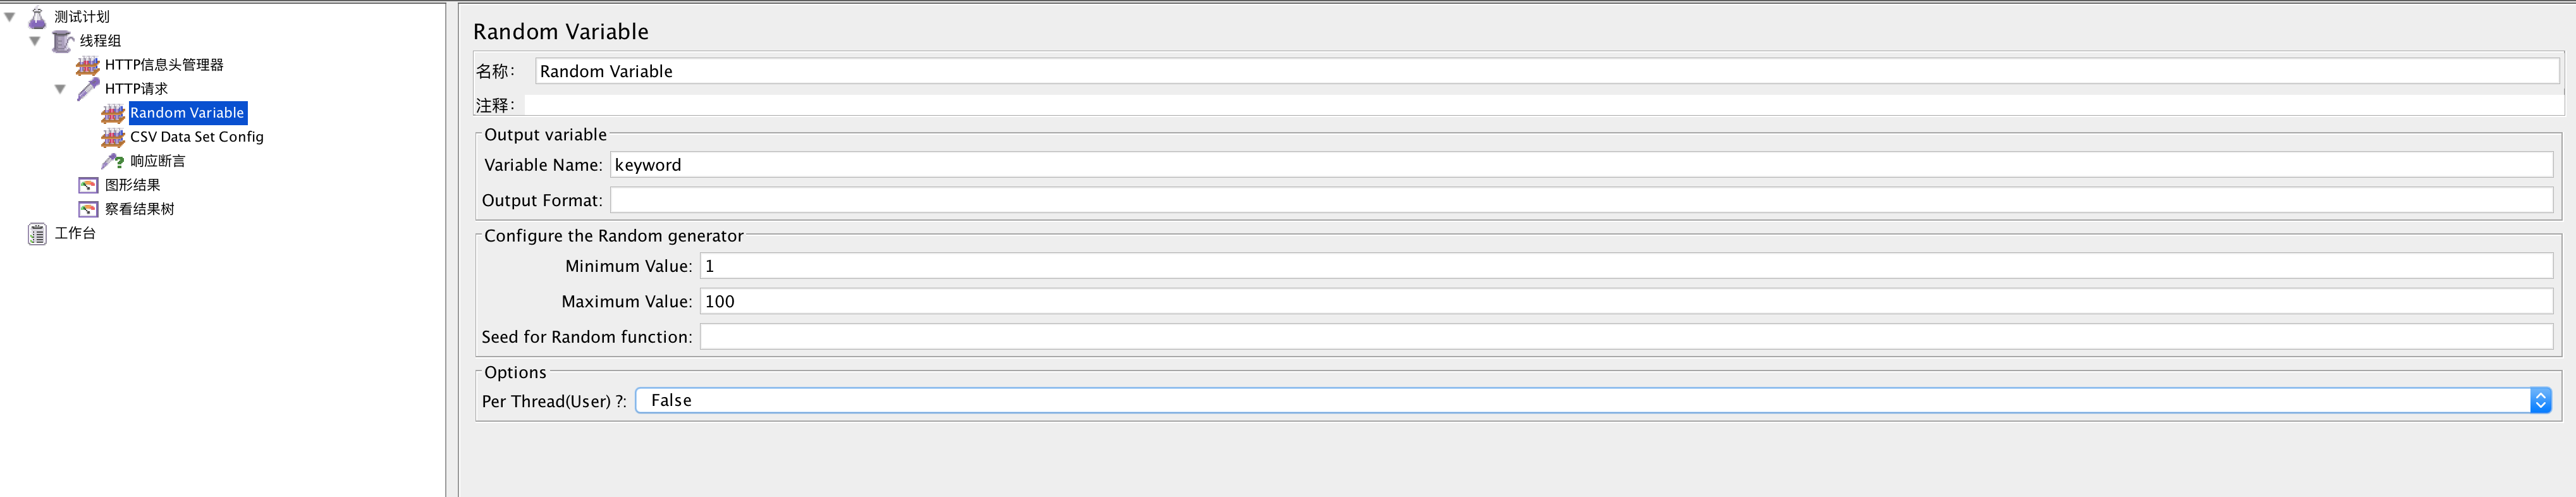The width and height of the screenshot is (2576, 497).
Task: Collapse the 线程组 tree node
Action: [x=35, y=41]
